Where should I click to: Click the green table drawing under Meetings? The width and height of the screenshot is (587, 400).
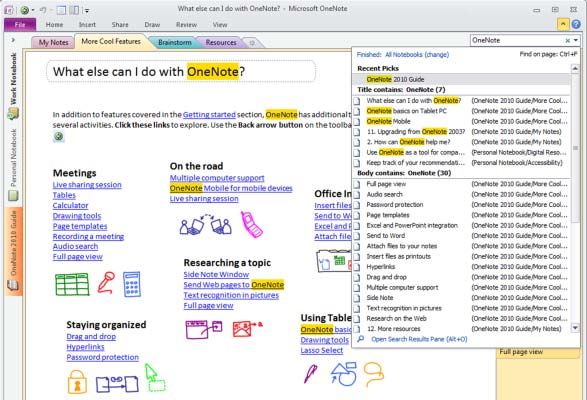pos(72,284)
